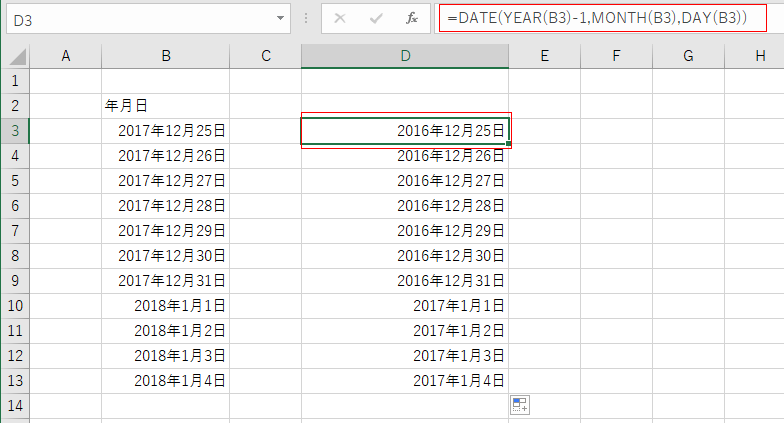Select column B header

(166, 56)
